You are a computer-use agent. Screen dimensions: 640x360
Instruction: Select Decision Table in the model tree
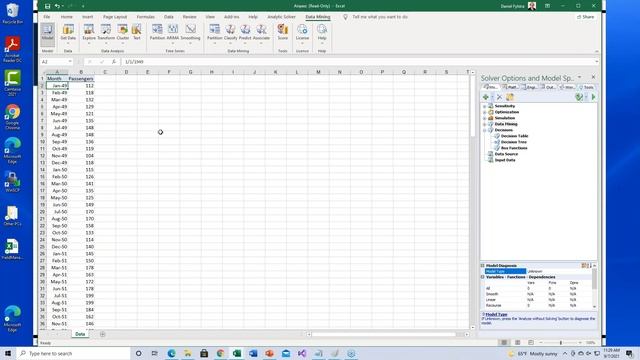point(514,136)
